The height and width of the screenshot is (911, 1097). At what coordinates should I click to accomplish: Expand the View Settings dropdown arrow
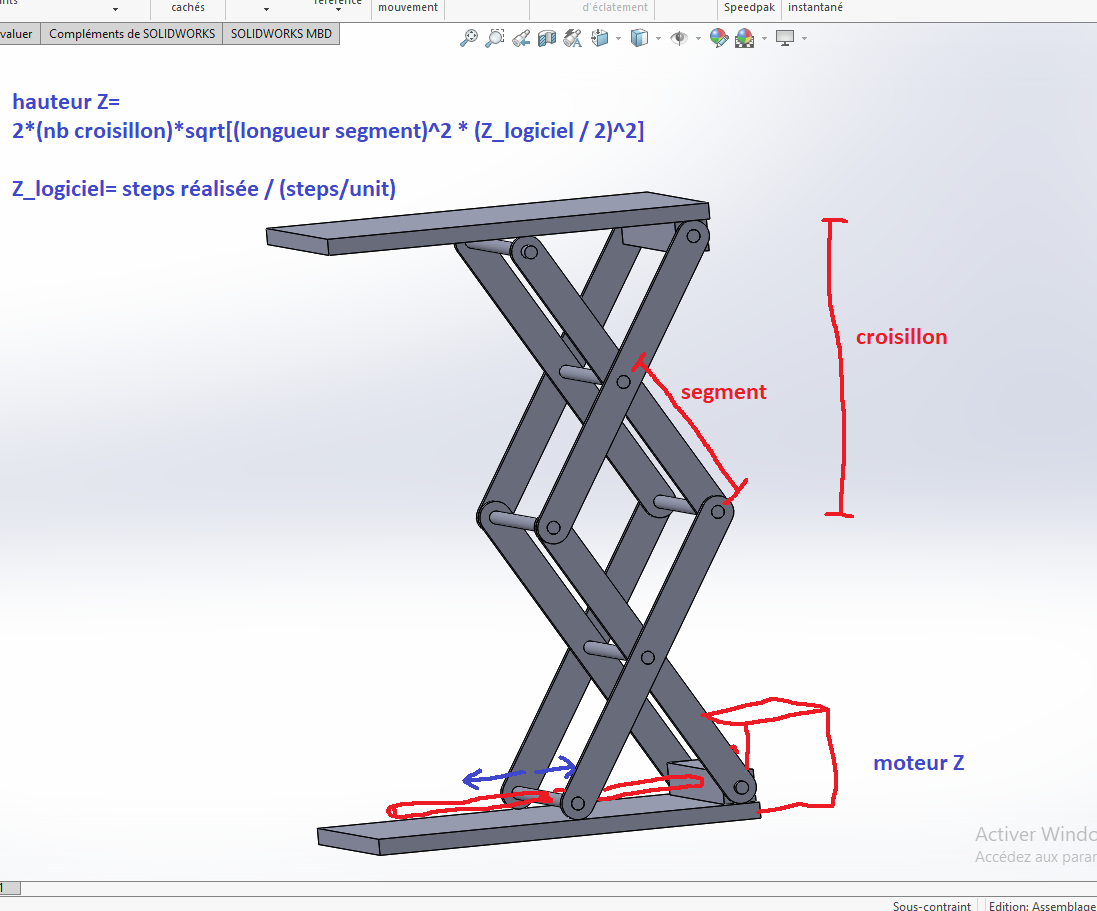[x=805, y=38]
